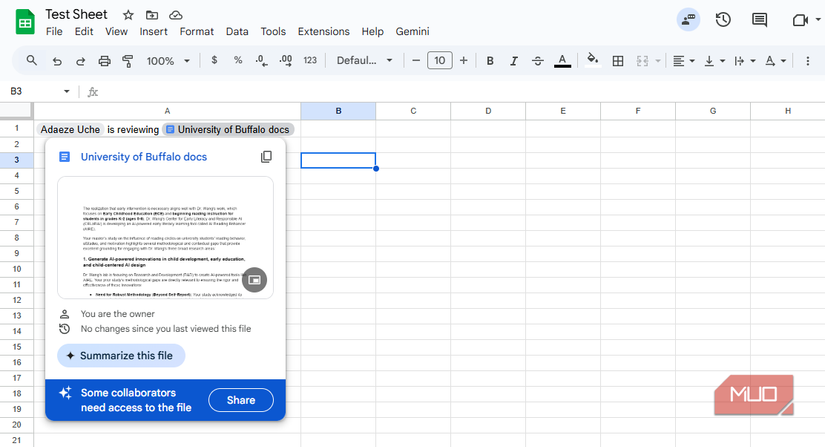Increase decimal places
Viewport: 825px width, 447px height.
coord(286,60)
